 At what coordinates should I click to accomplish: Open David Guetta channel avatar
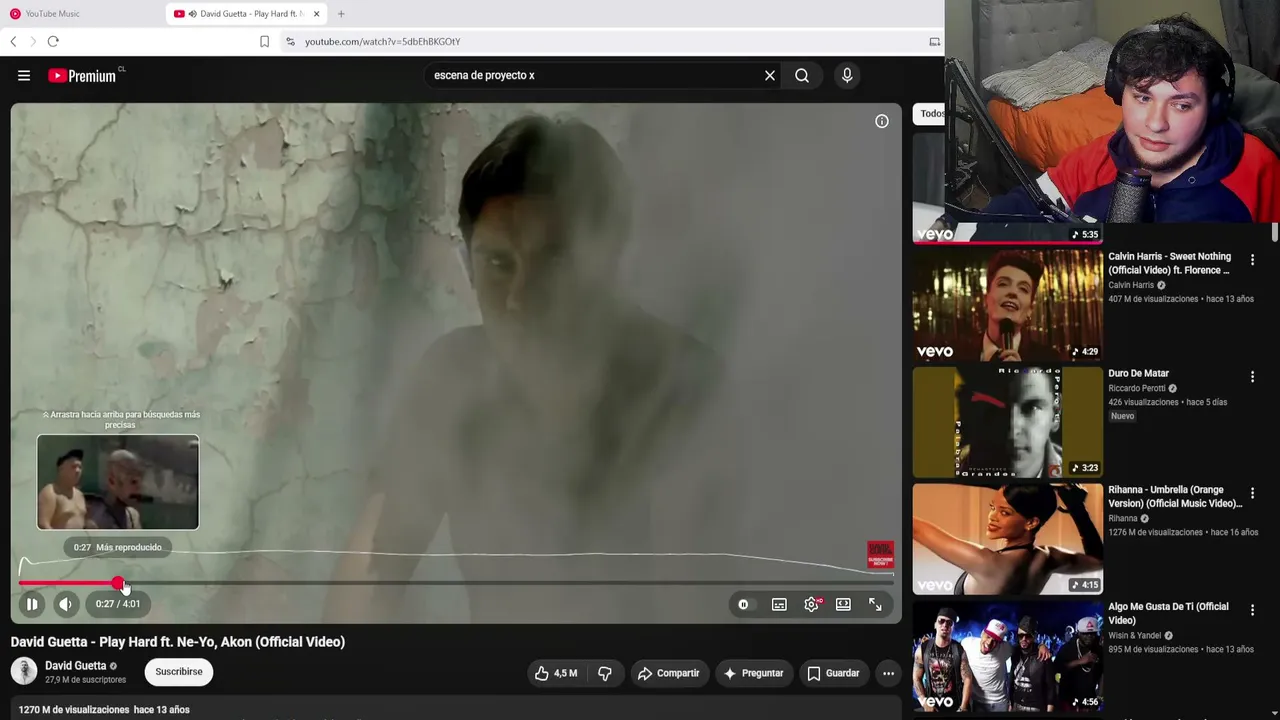24,671
